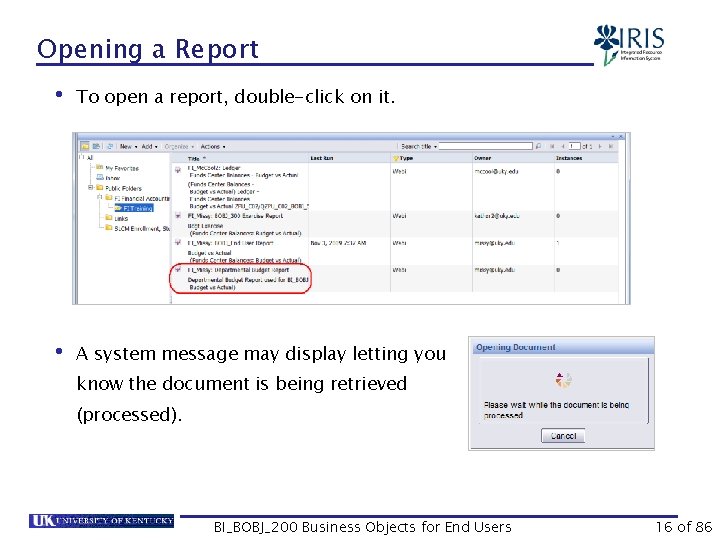This screenshot has height=540, width=720.
Task: Open the Add dropdown menu
Action: (149, 146)
